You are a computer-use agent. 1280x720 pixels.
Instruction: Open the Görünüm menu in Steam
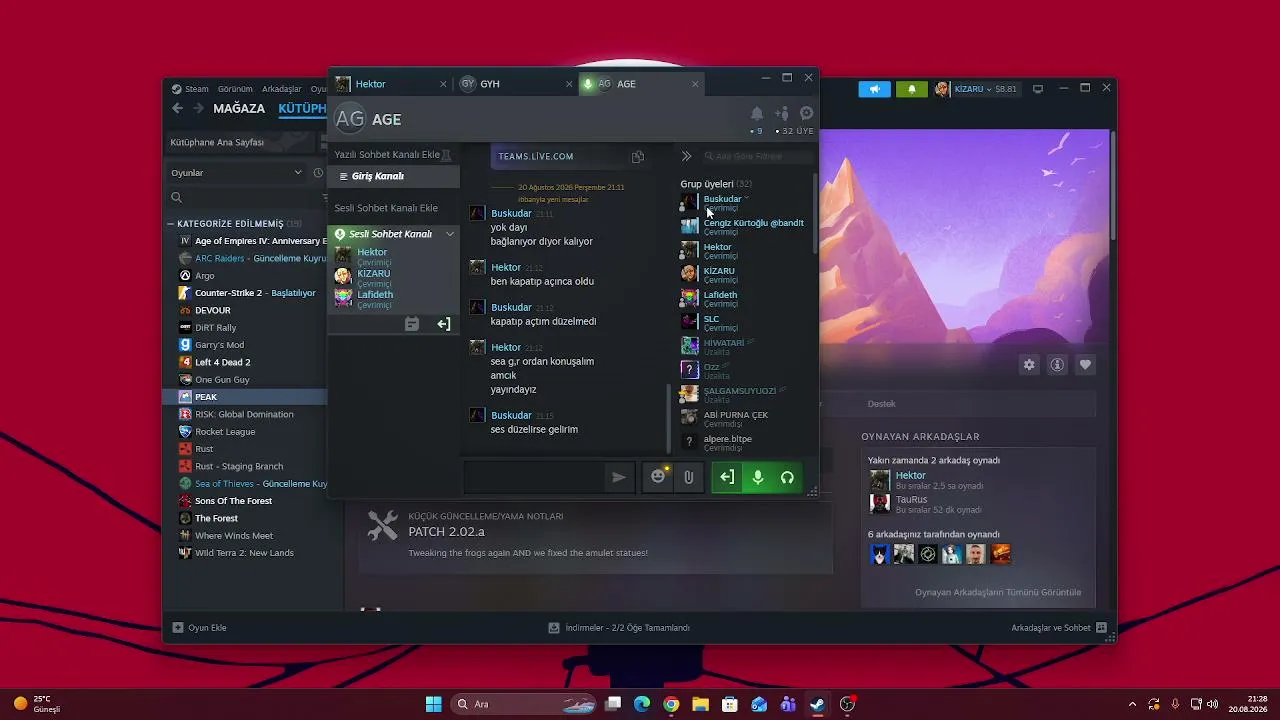[x=235, y=89]
